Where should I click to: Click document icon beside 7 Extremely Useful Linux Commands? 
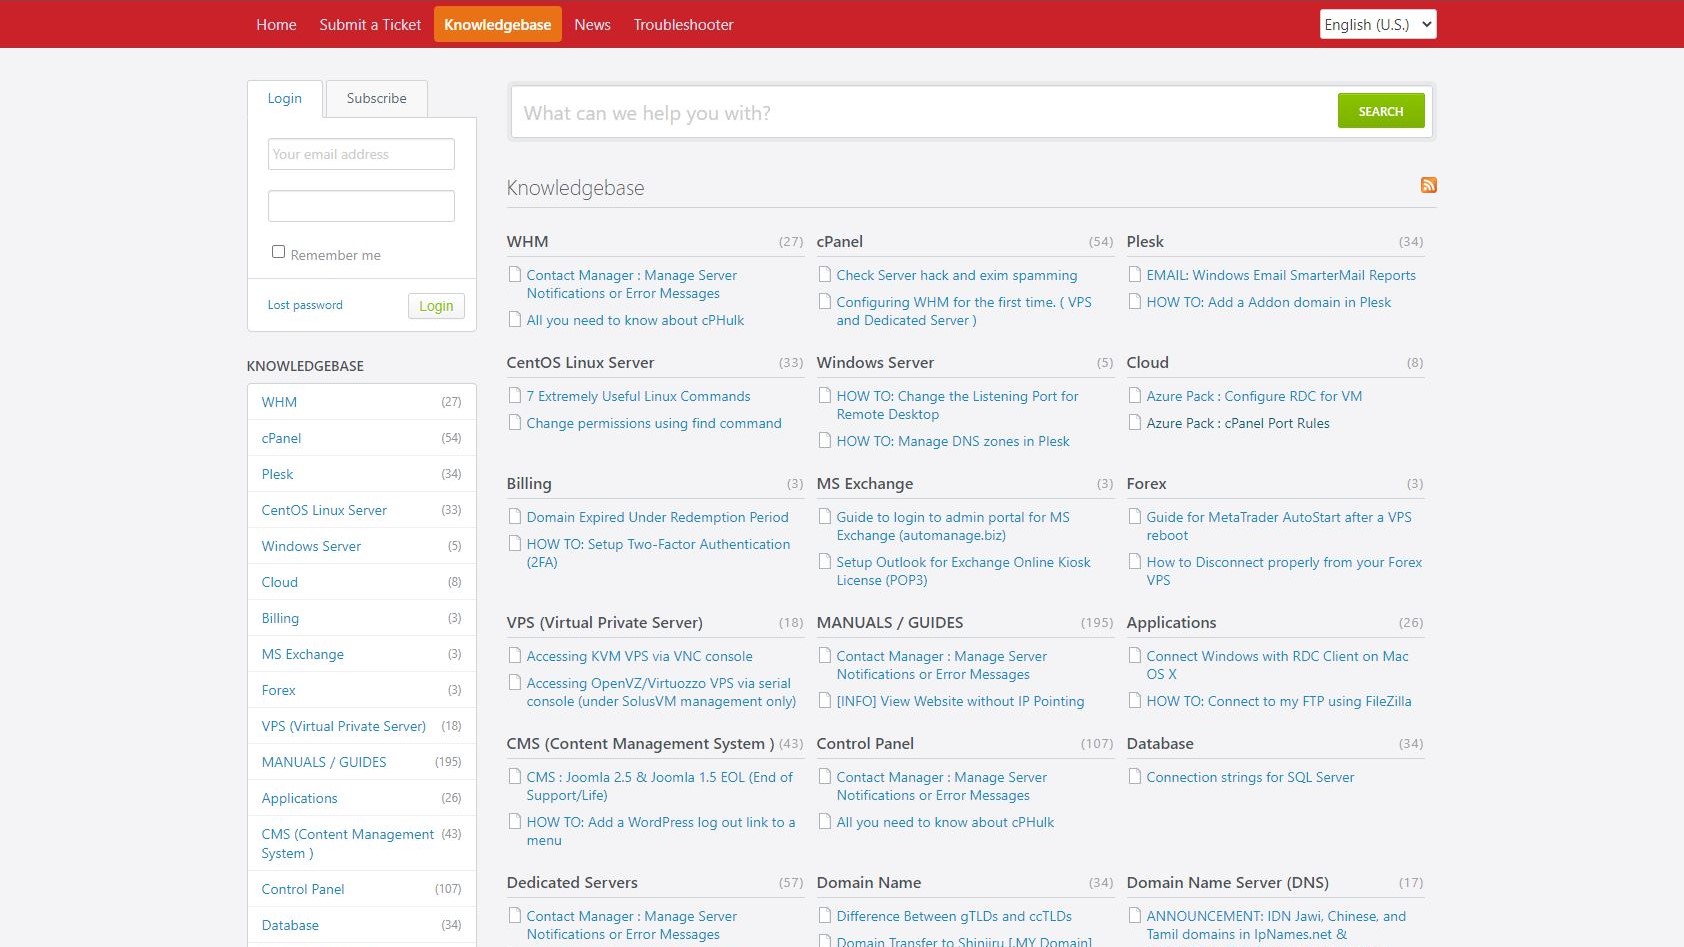click(x=515, y=396)
